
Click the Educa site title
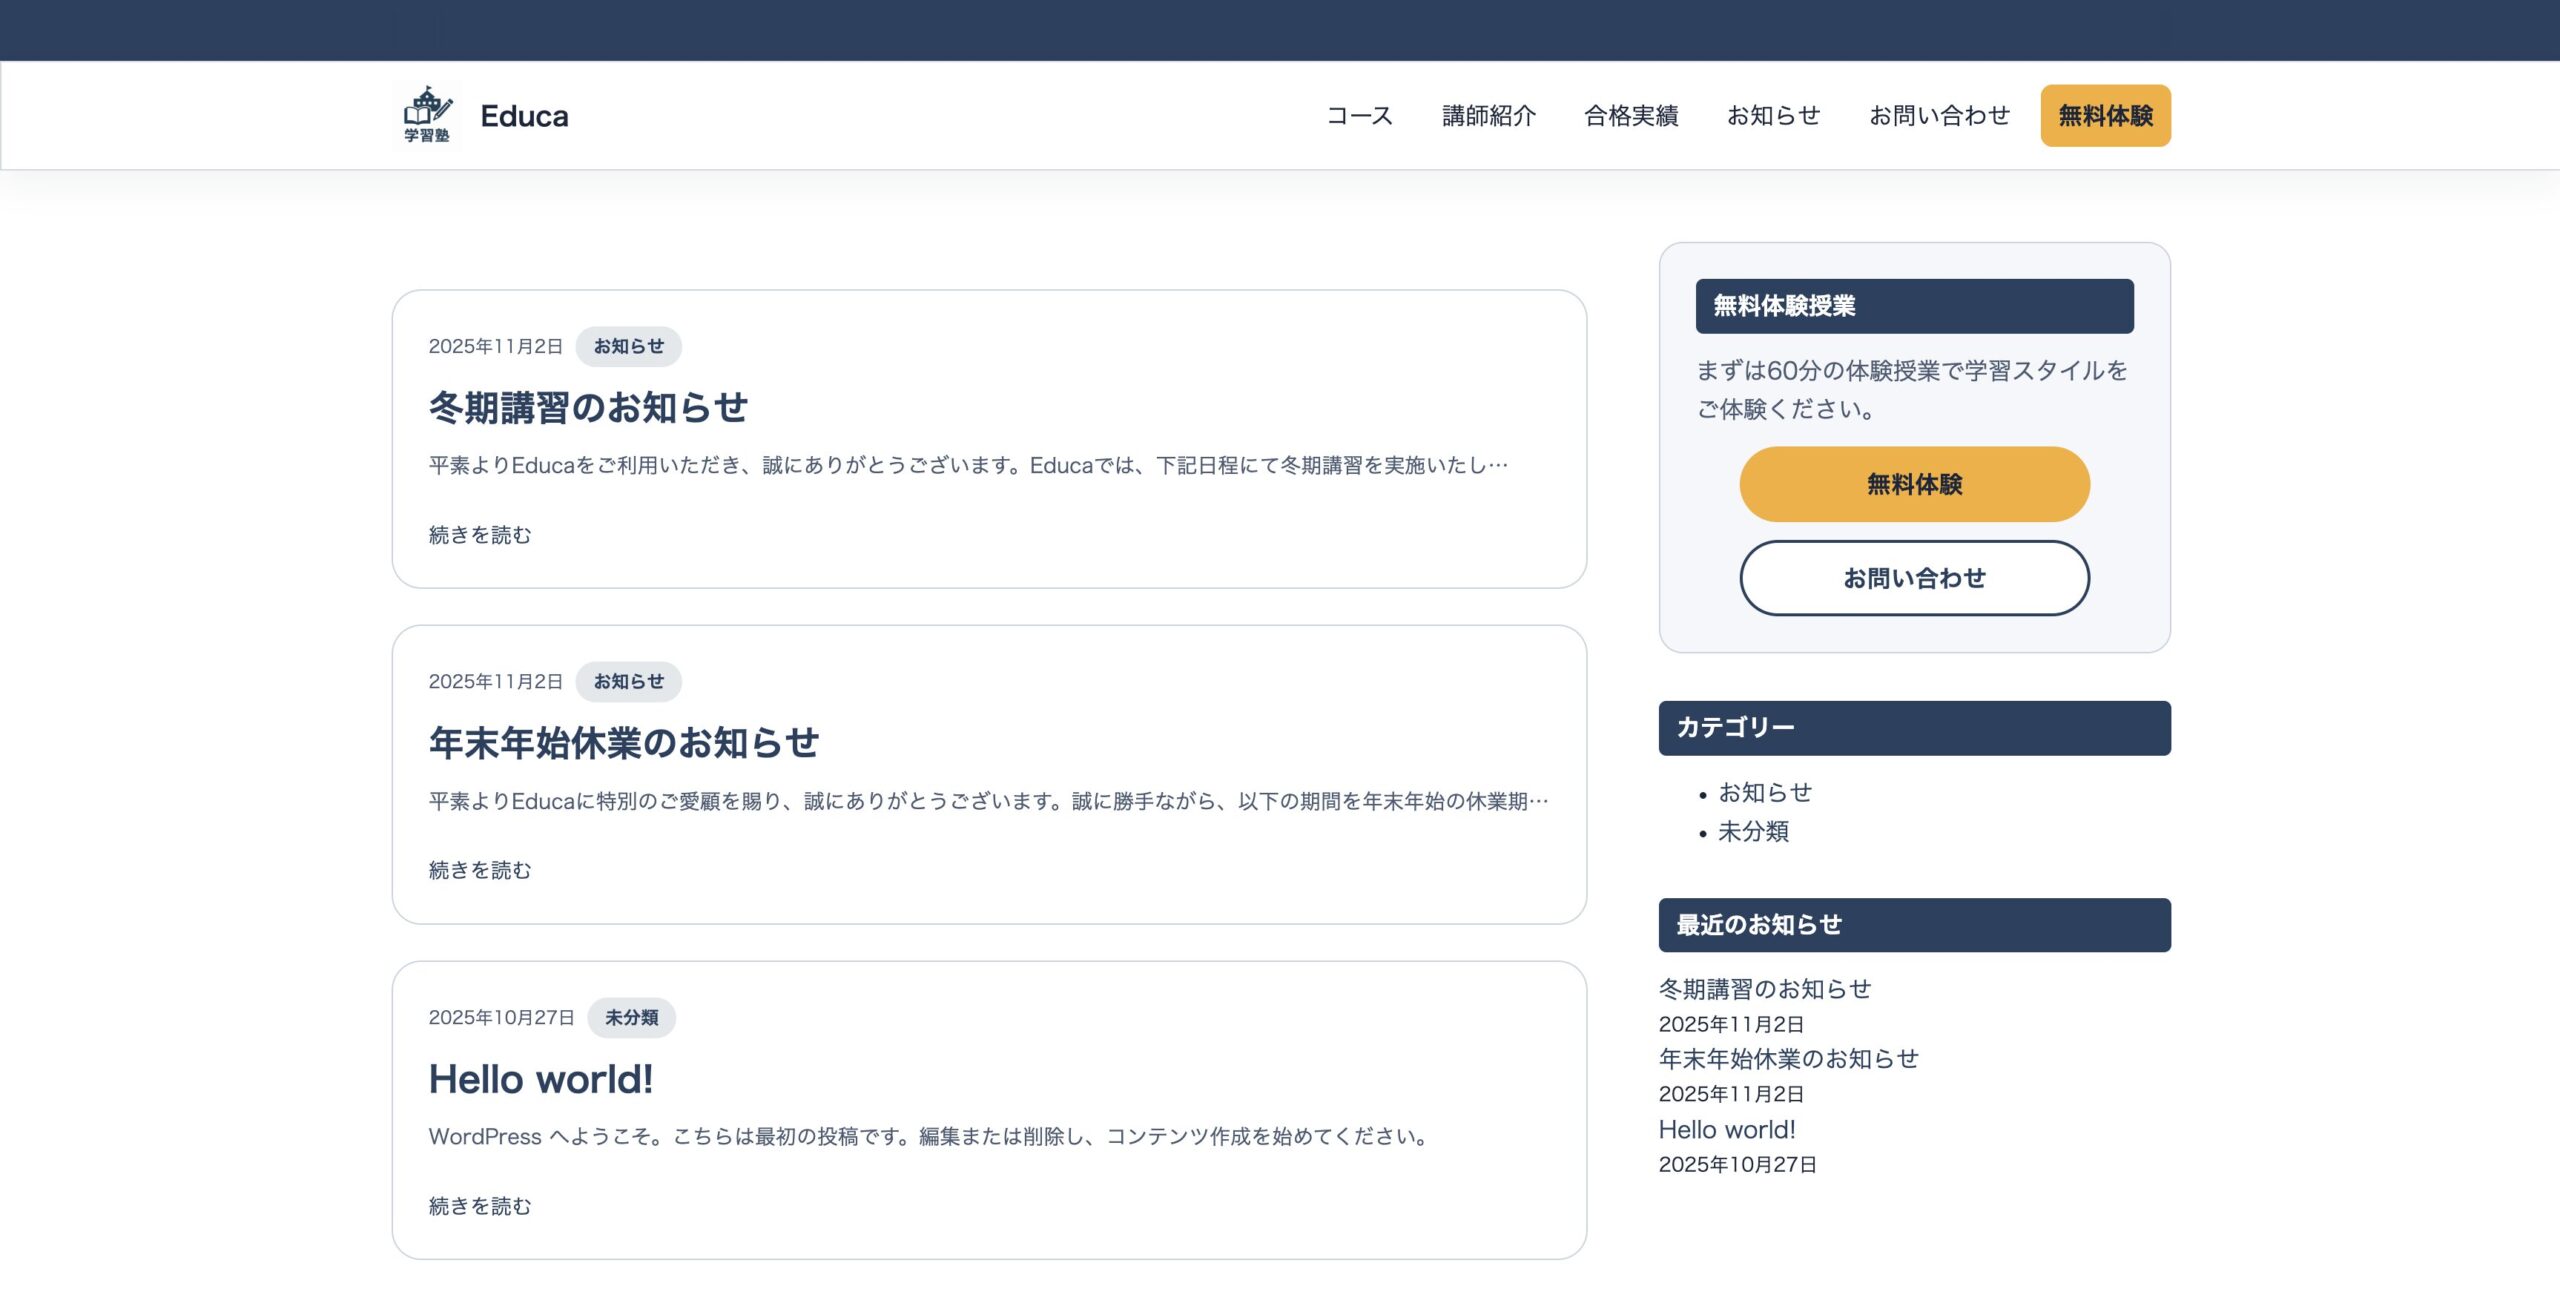[524, 116]
